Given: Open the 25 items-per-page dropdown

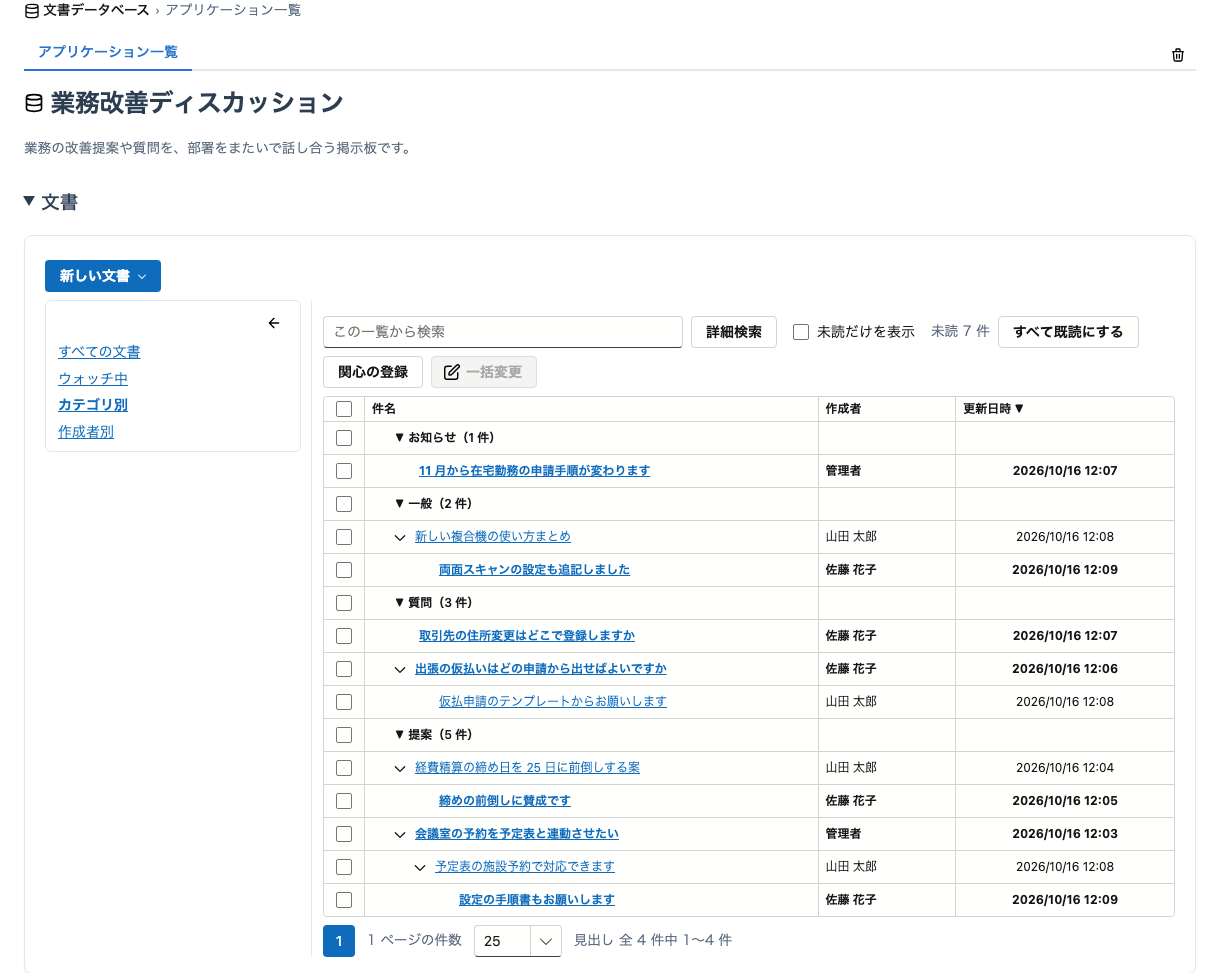Looking at the screenshot, I should tap(518, 941).
